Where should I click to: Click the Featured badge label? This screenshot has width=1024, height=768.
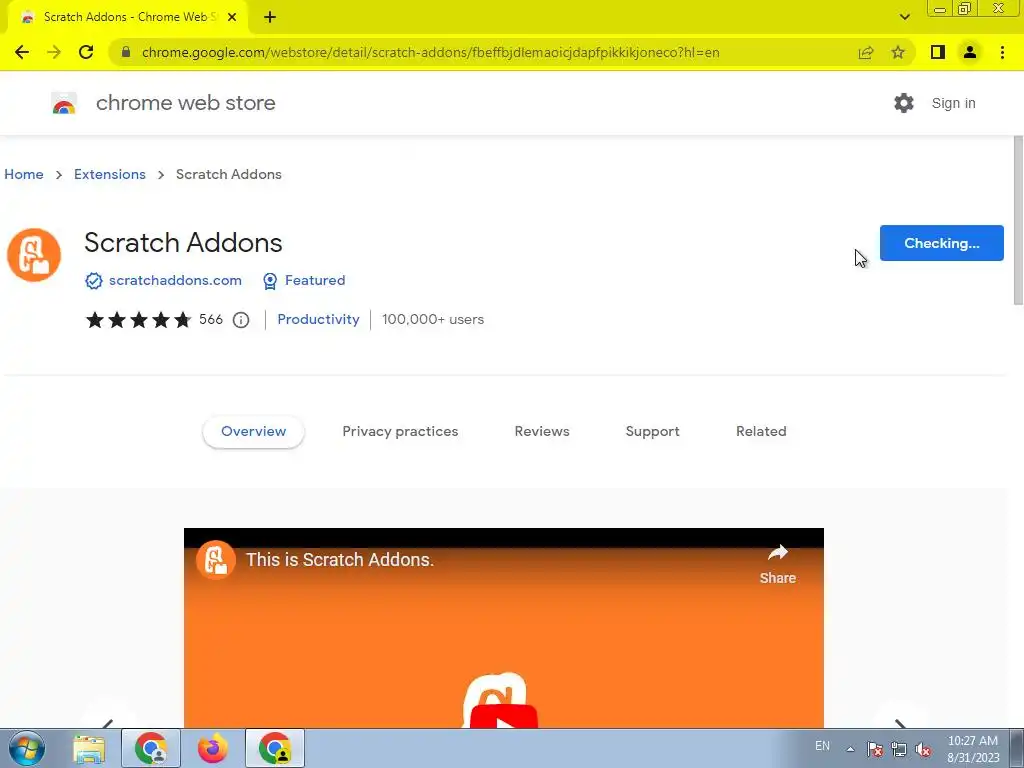point(315,280)
